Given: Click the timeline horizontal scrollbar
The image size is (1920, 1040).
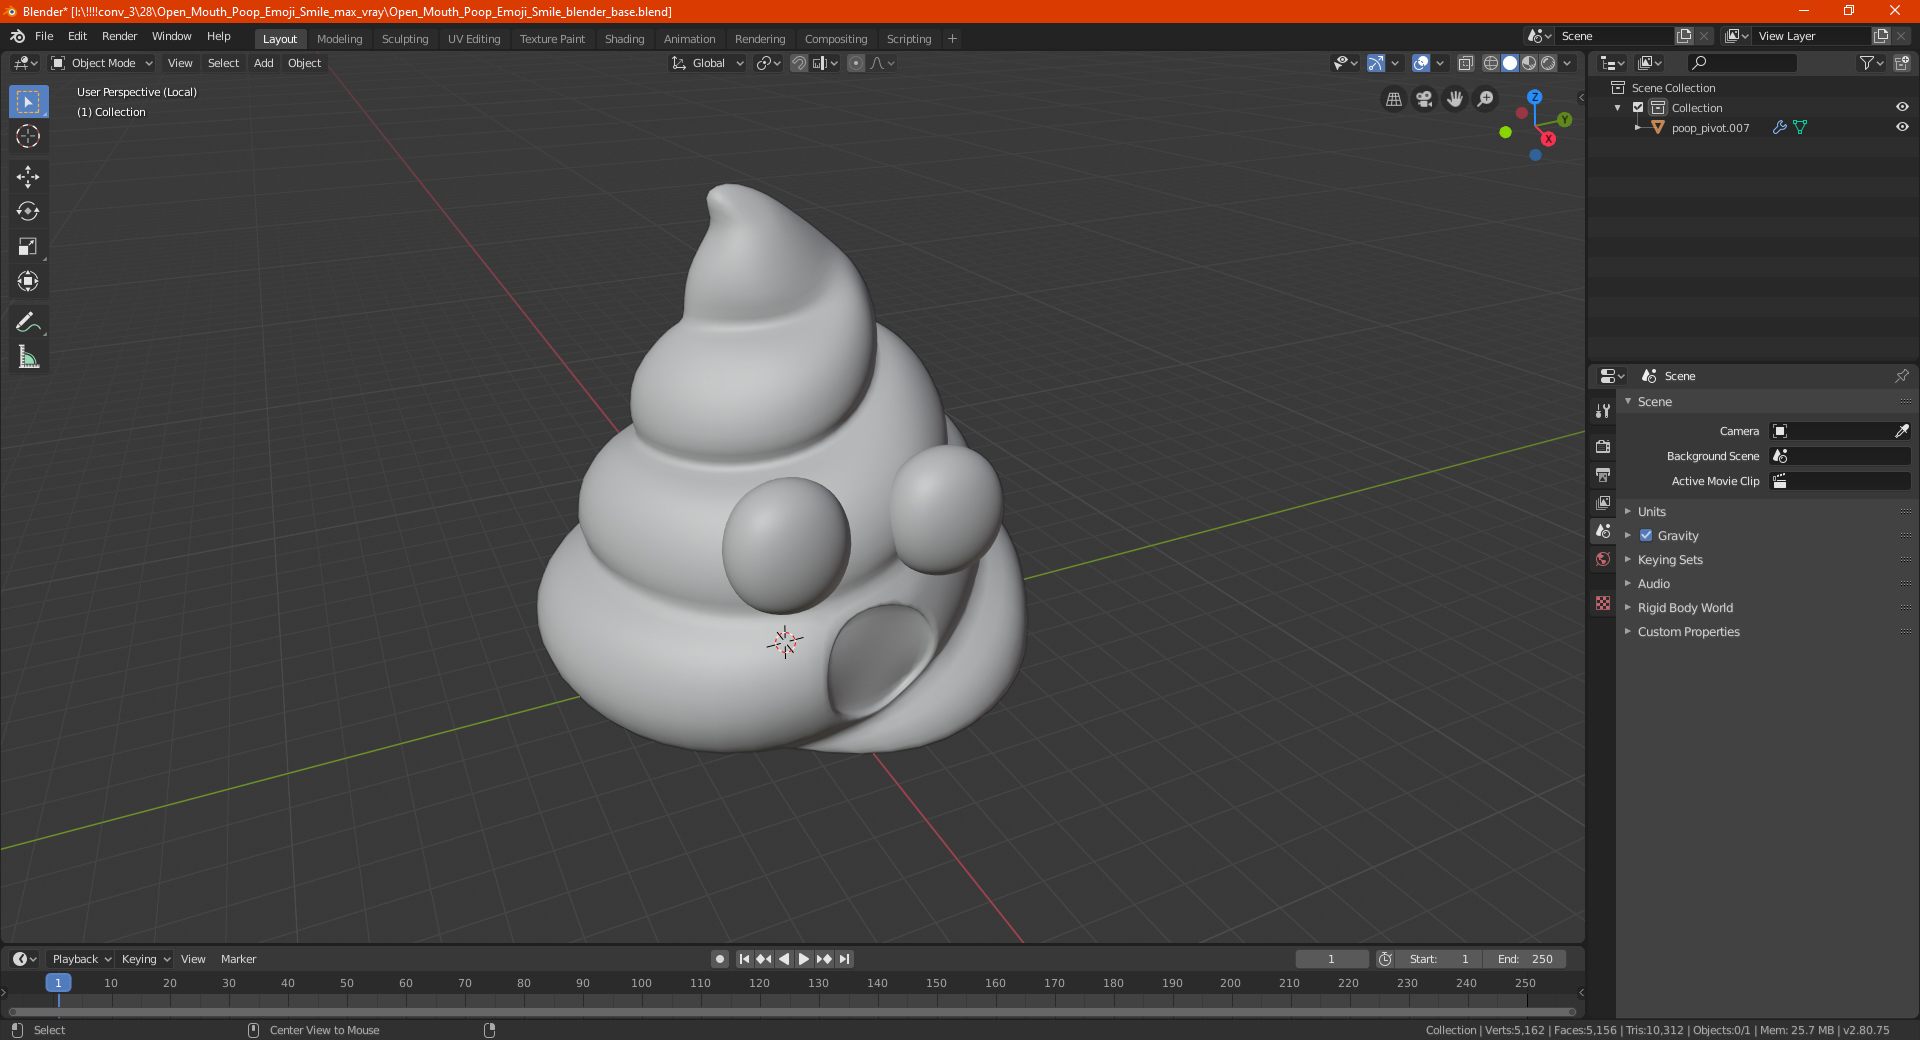Looking at the screenshot, I should point(792,1012).
